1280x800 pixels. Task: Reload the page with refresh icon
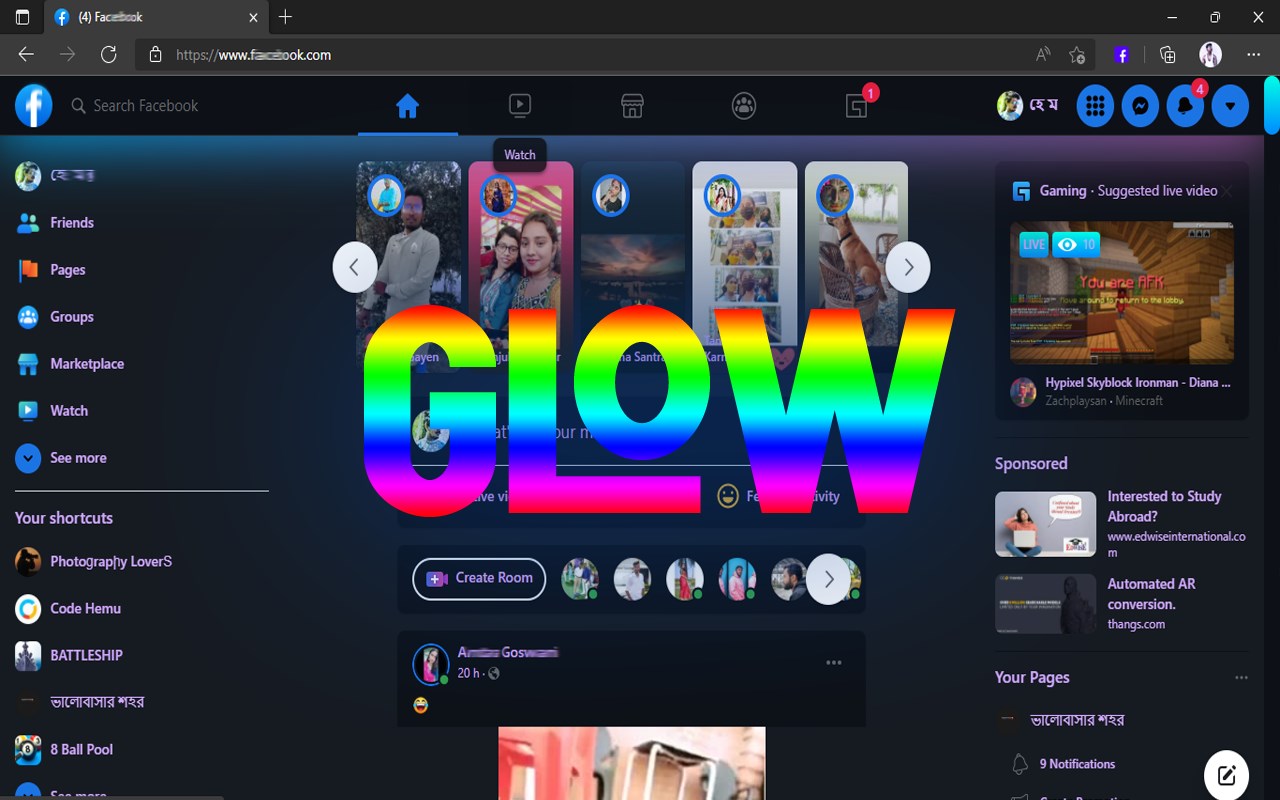[x=109, y=55]
